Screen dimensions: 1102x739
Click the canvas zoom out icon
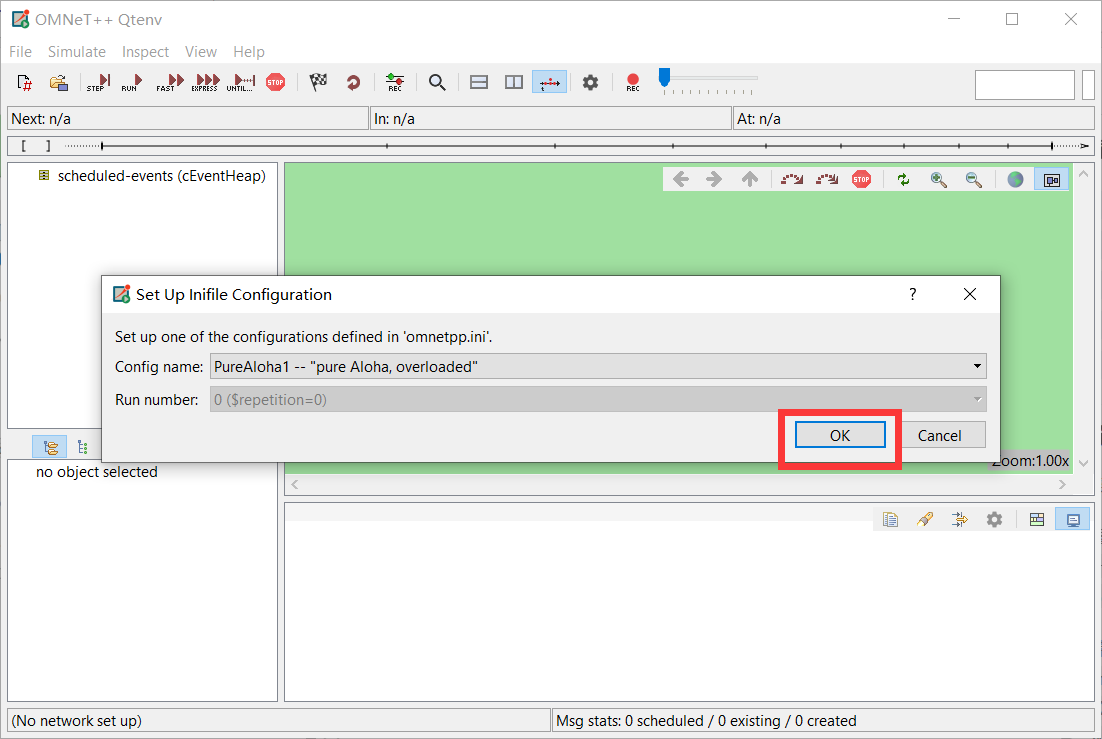point(973,179)
